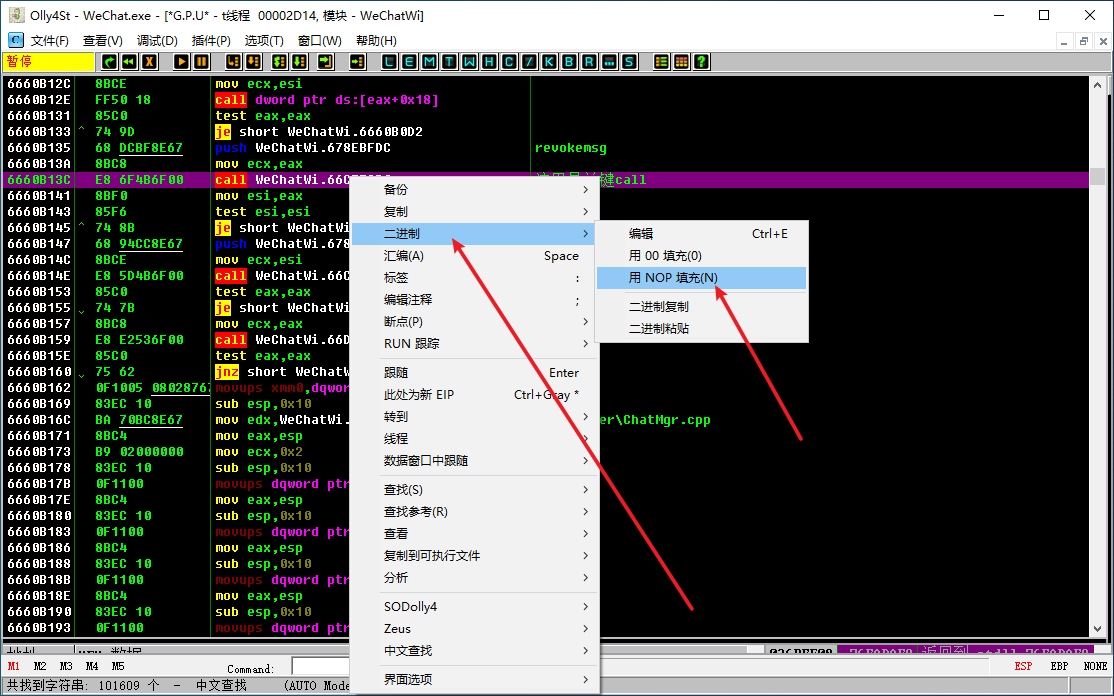1114x696 pixels.
Task: Focus the Command input box
Action: click(320, 666)
